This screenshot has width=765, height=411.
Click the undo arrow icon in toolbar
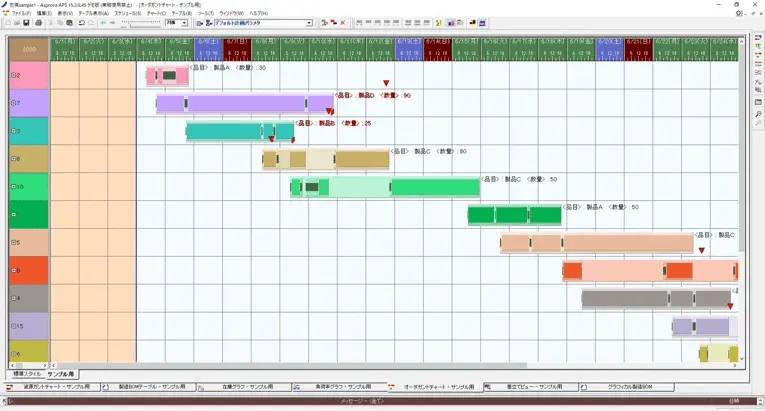(x=80, y=22)
